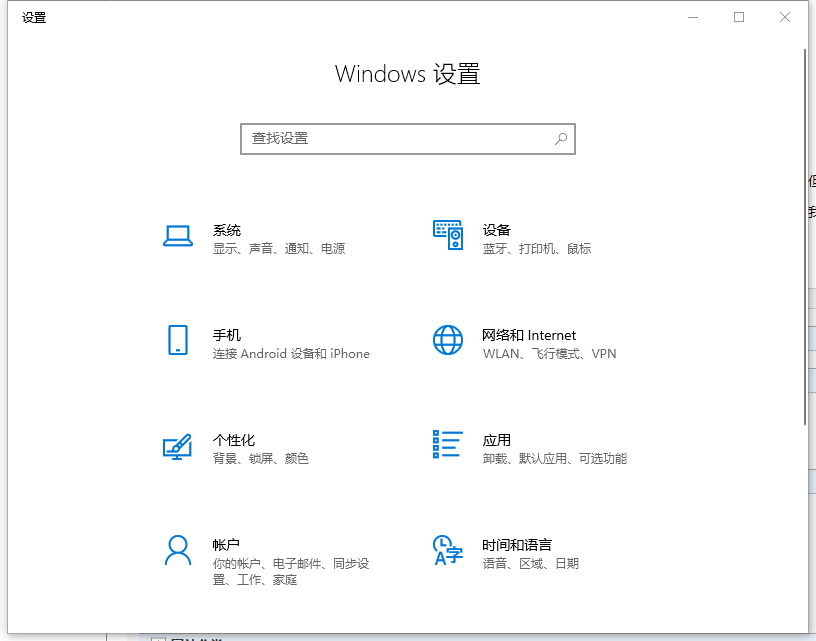Click the description 背景、锁屏、颜色

click(261, 459)
